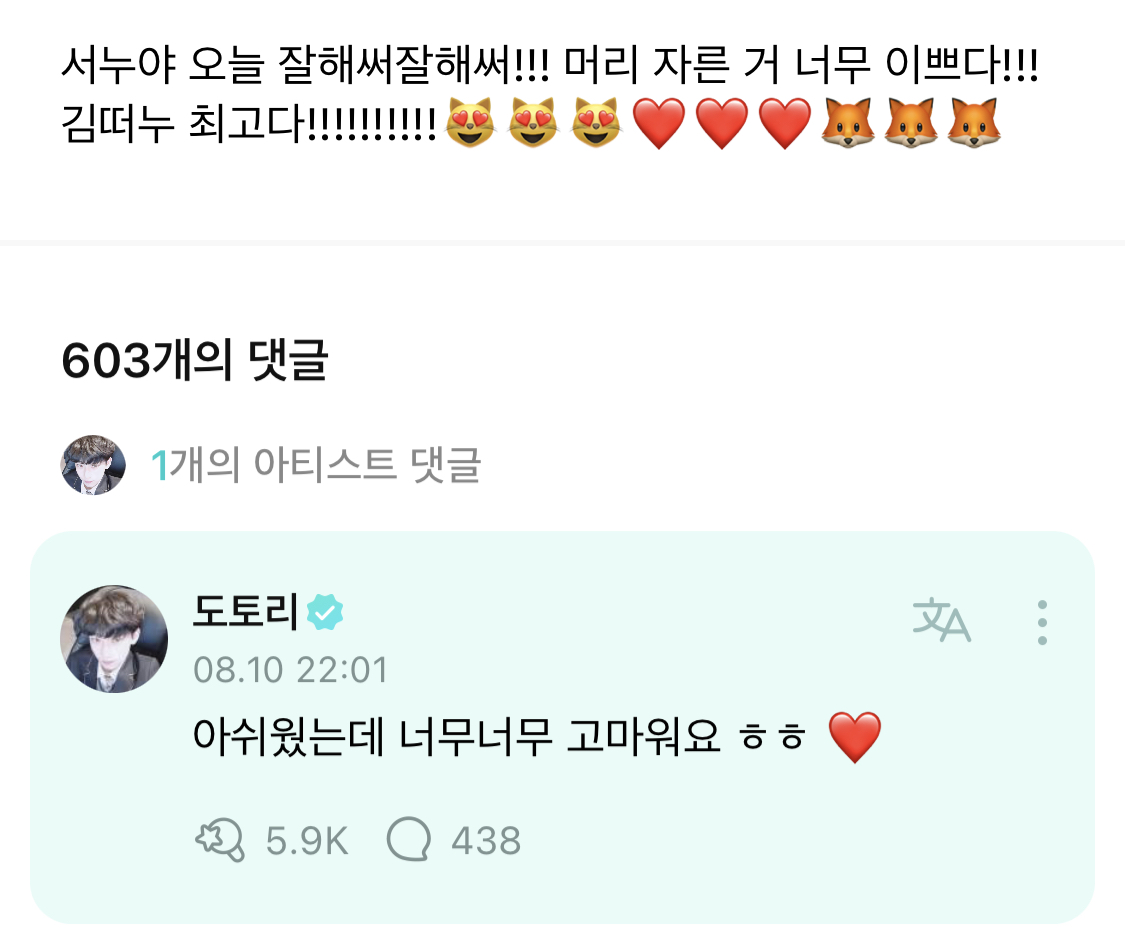Translate the 도토리 artist comment

click(941, 622)
